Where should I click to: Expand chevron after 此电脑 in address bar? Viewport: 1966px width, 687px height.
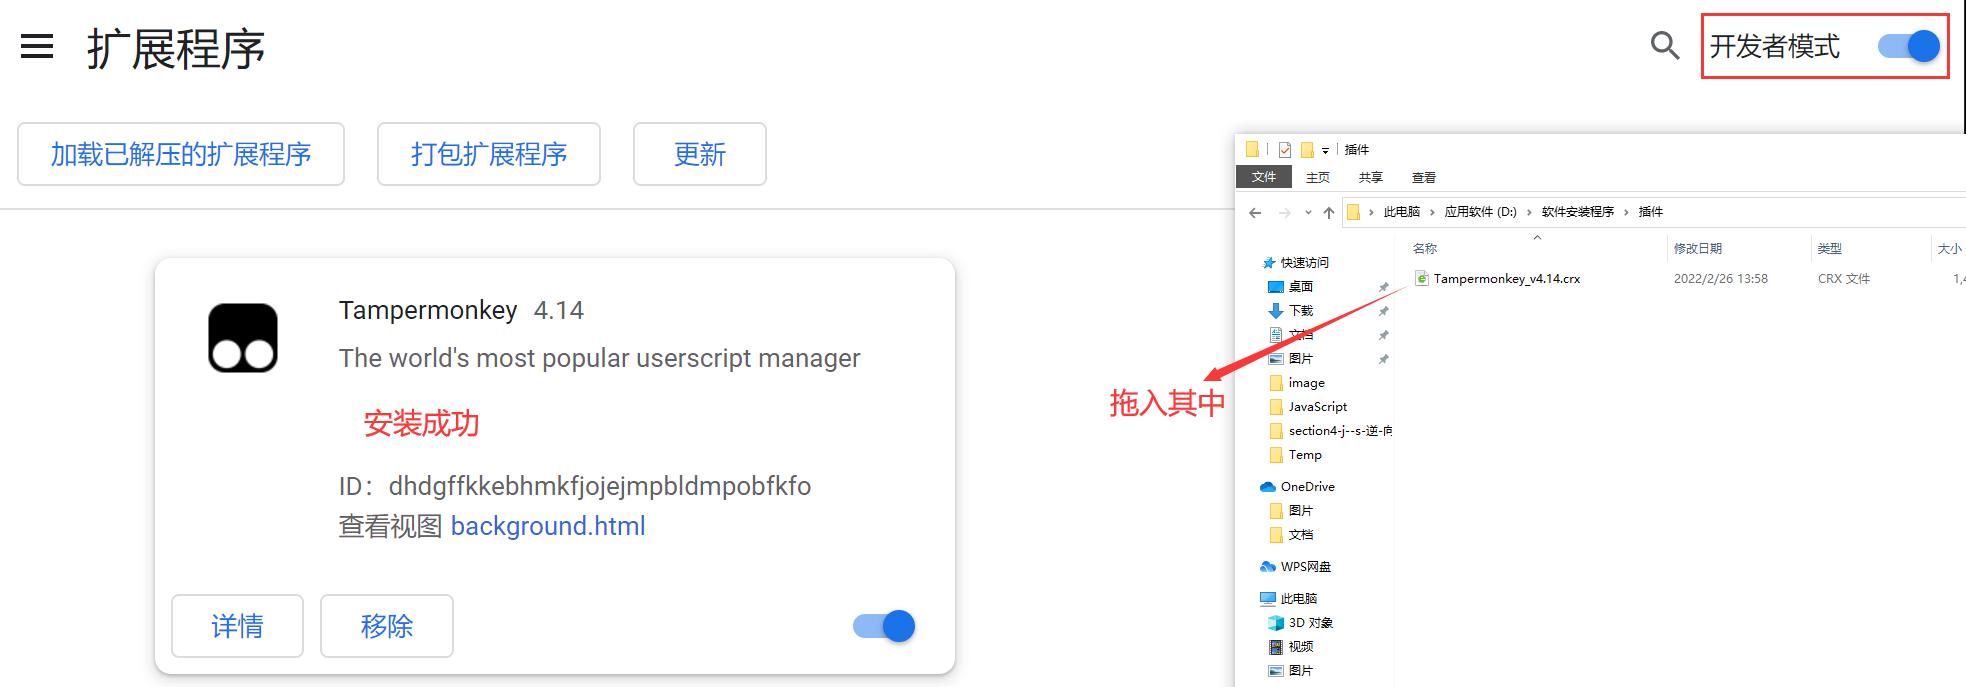tap(1432, 212)
